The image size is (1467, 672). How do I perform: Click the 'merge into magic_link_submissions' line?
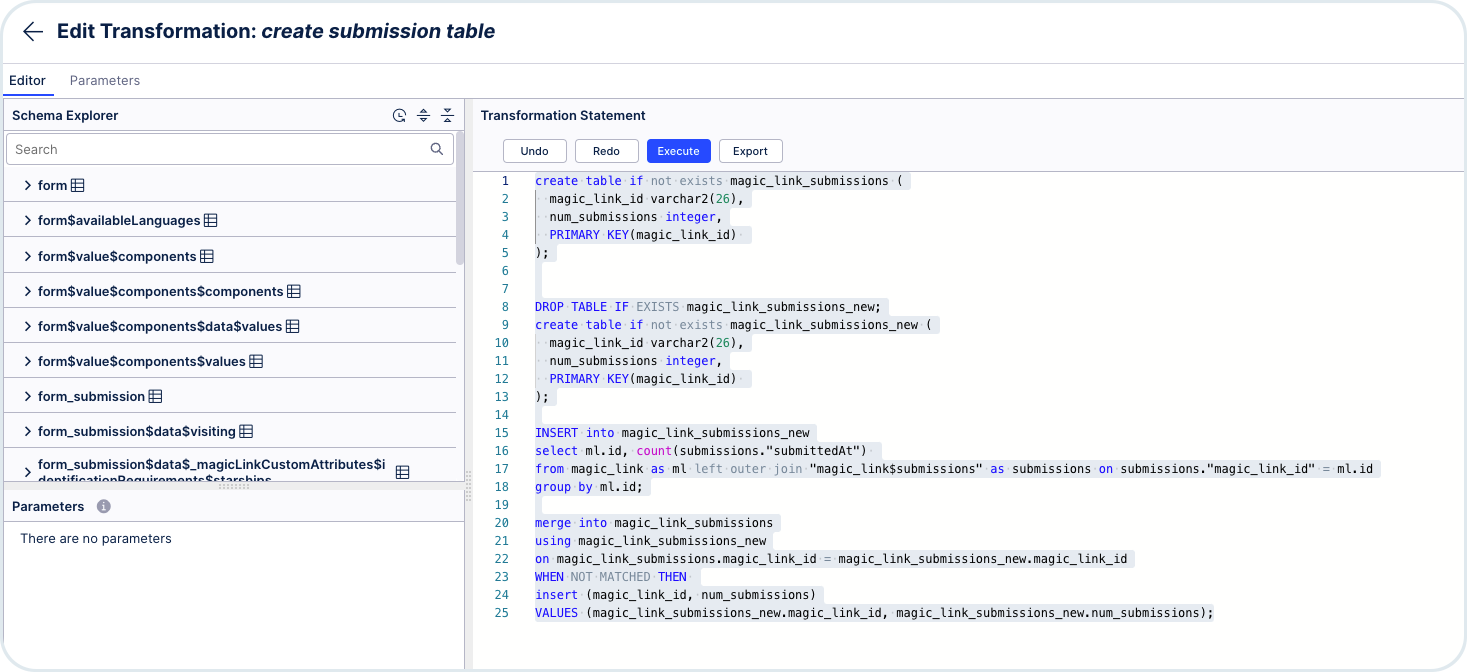point(654,523)
